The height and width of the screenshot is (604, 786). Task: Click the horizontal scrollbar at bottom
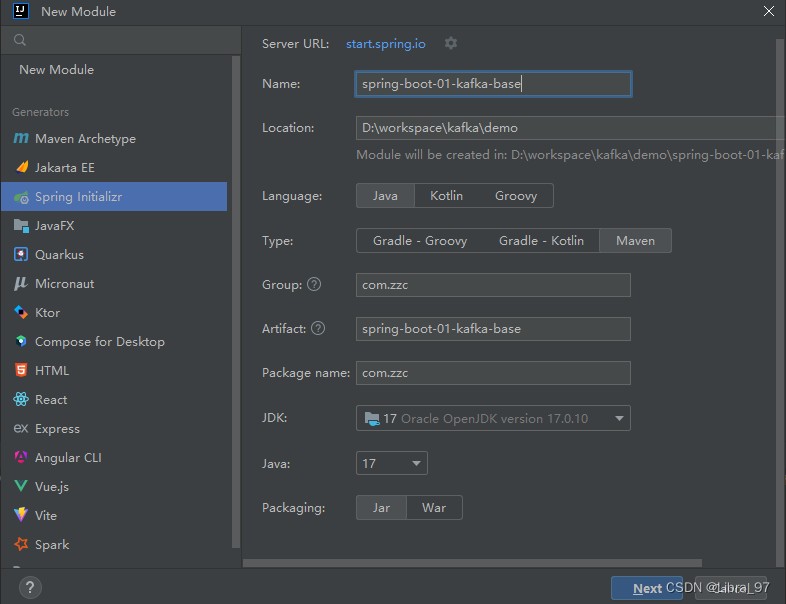point(472,563)
